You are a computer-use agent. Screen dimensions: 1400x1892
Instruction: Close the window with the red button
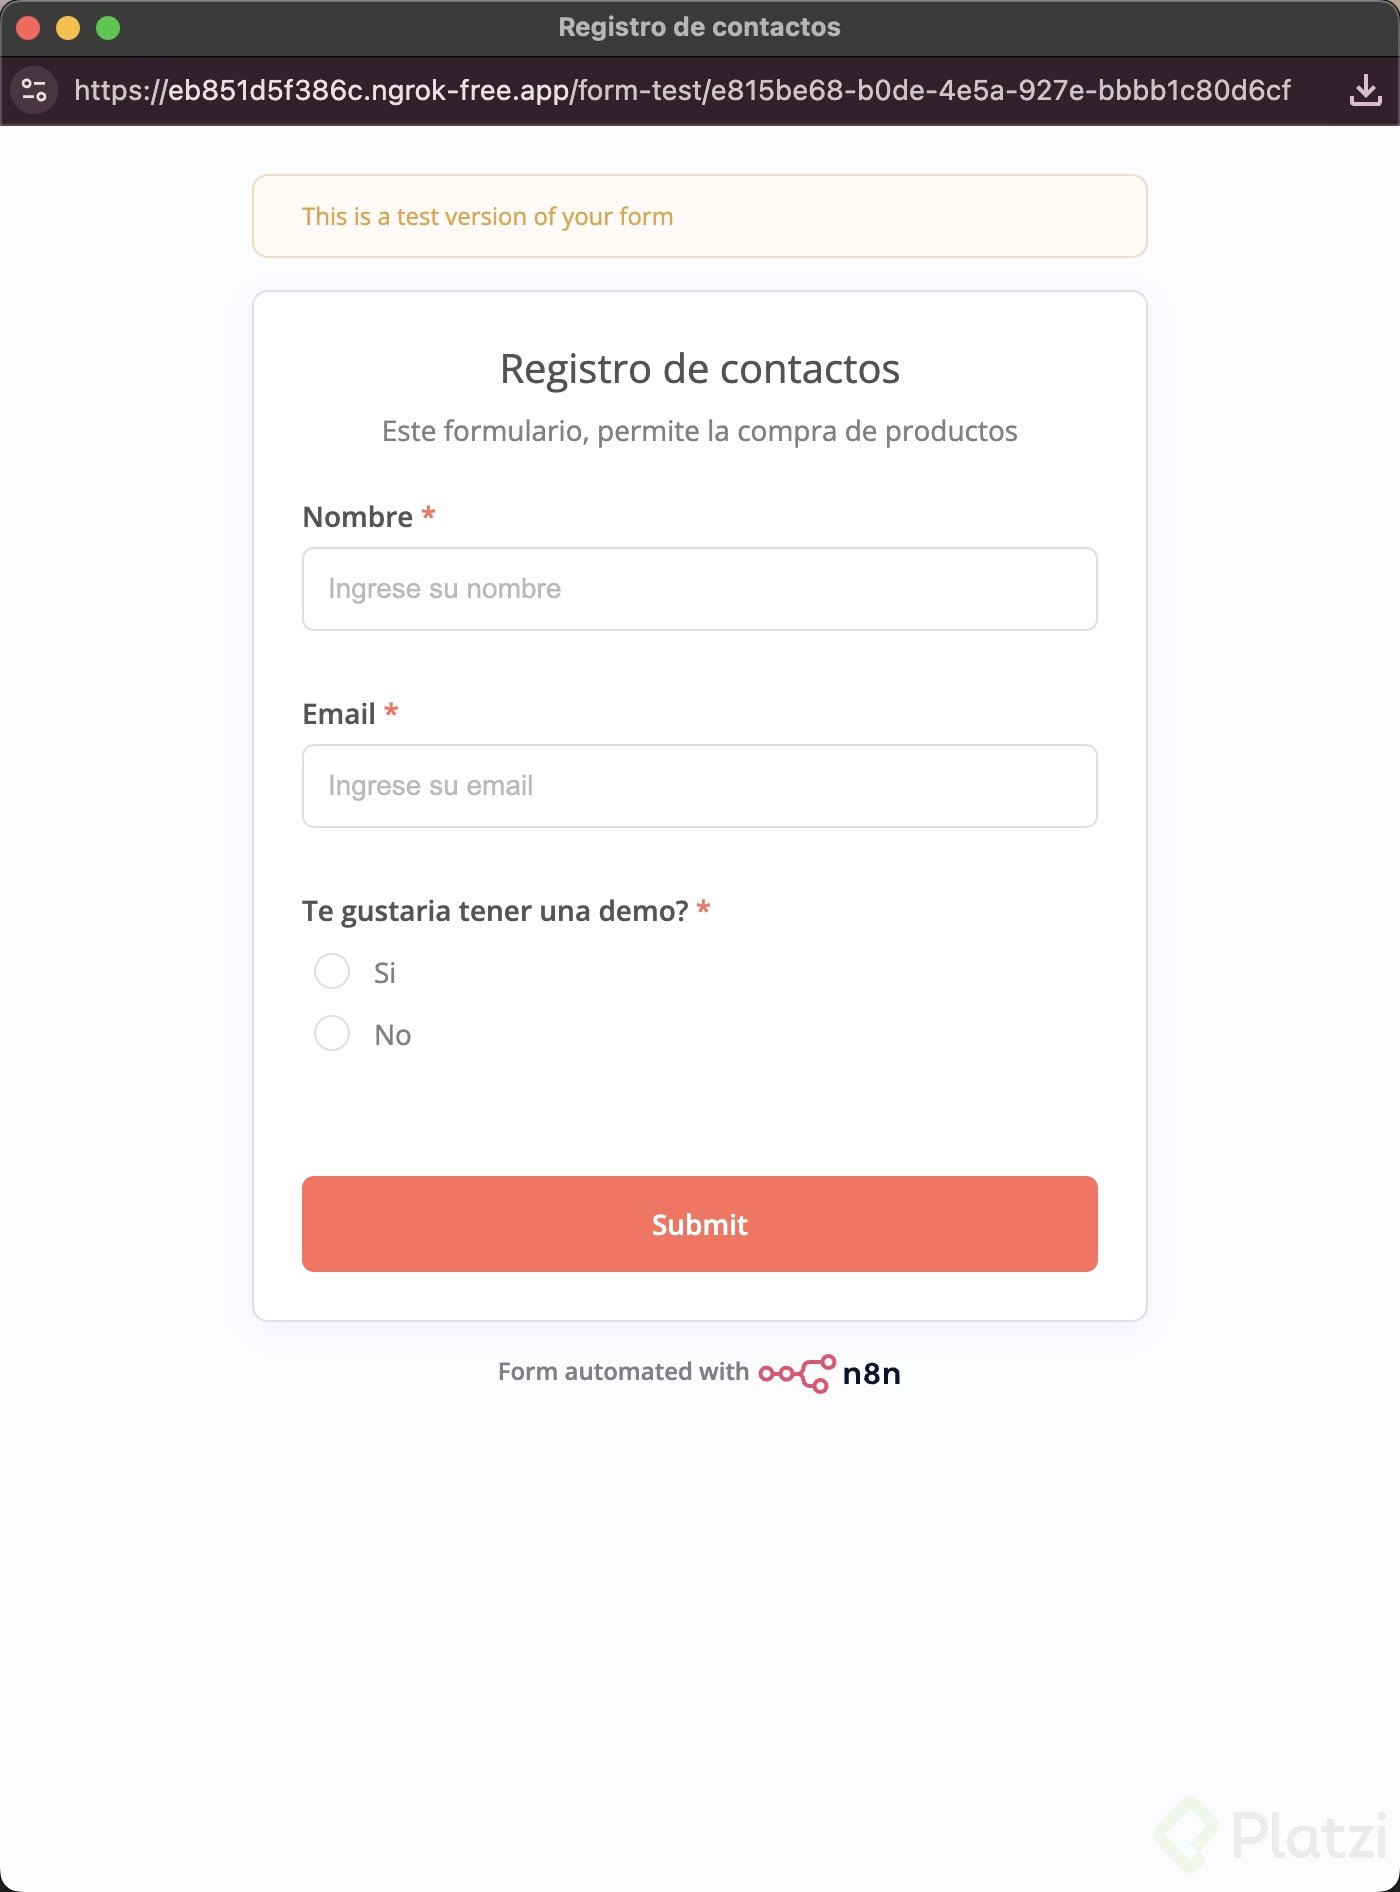click(28, 28)
